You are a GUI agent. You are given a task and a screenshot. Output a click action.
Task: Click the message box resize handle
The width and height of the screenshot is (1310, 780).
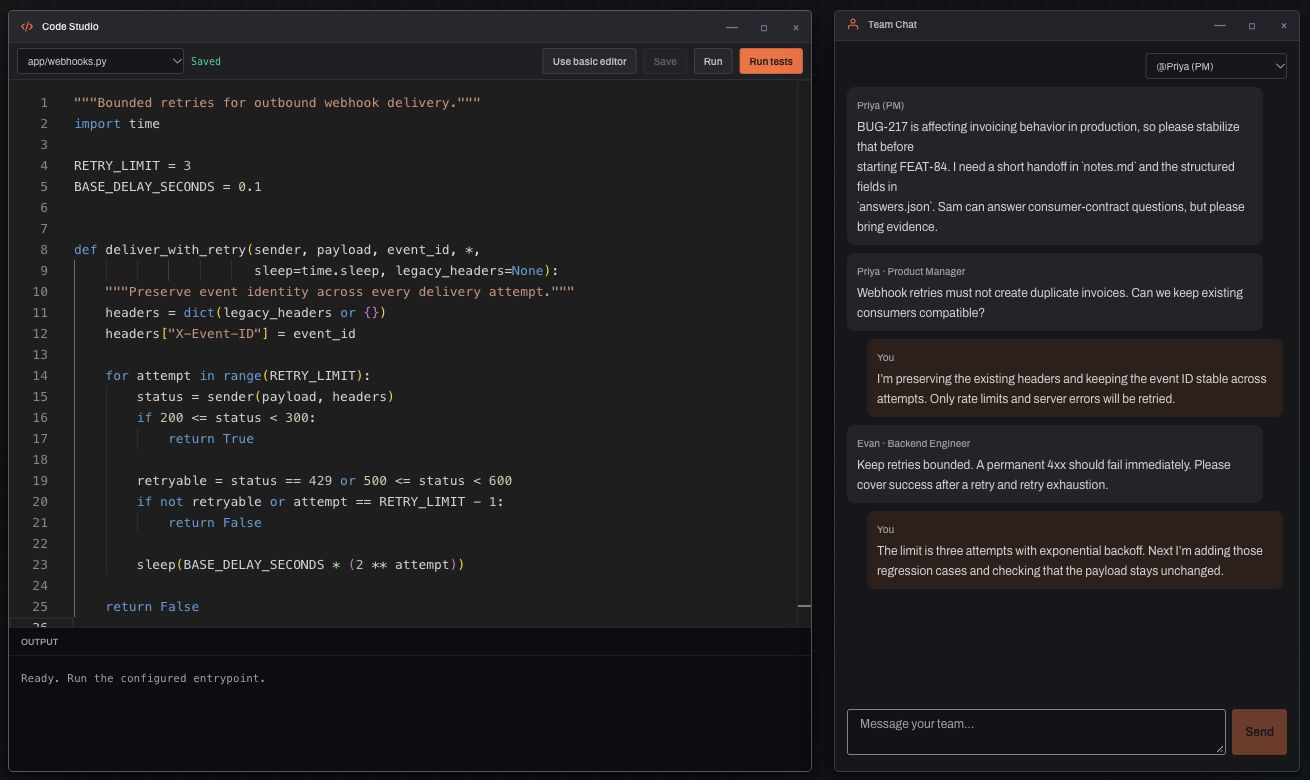pos(1219,747)
